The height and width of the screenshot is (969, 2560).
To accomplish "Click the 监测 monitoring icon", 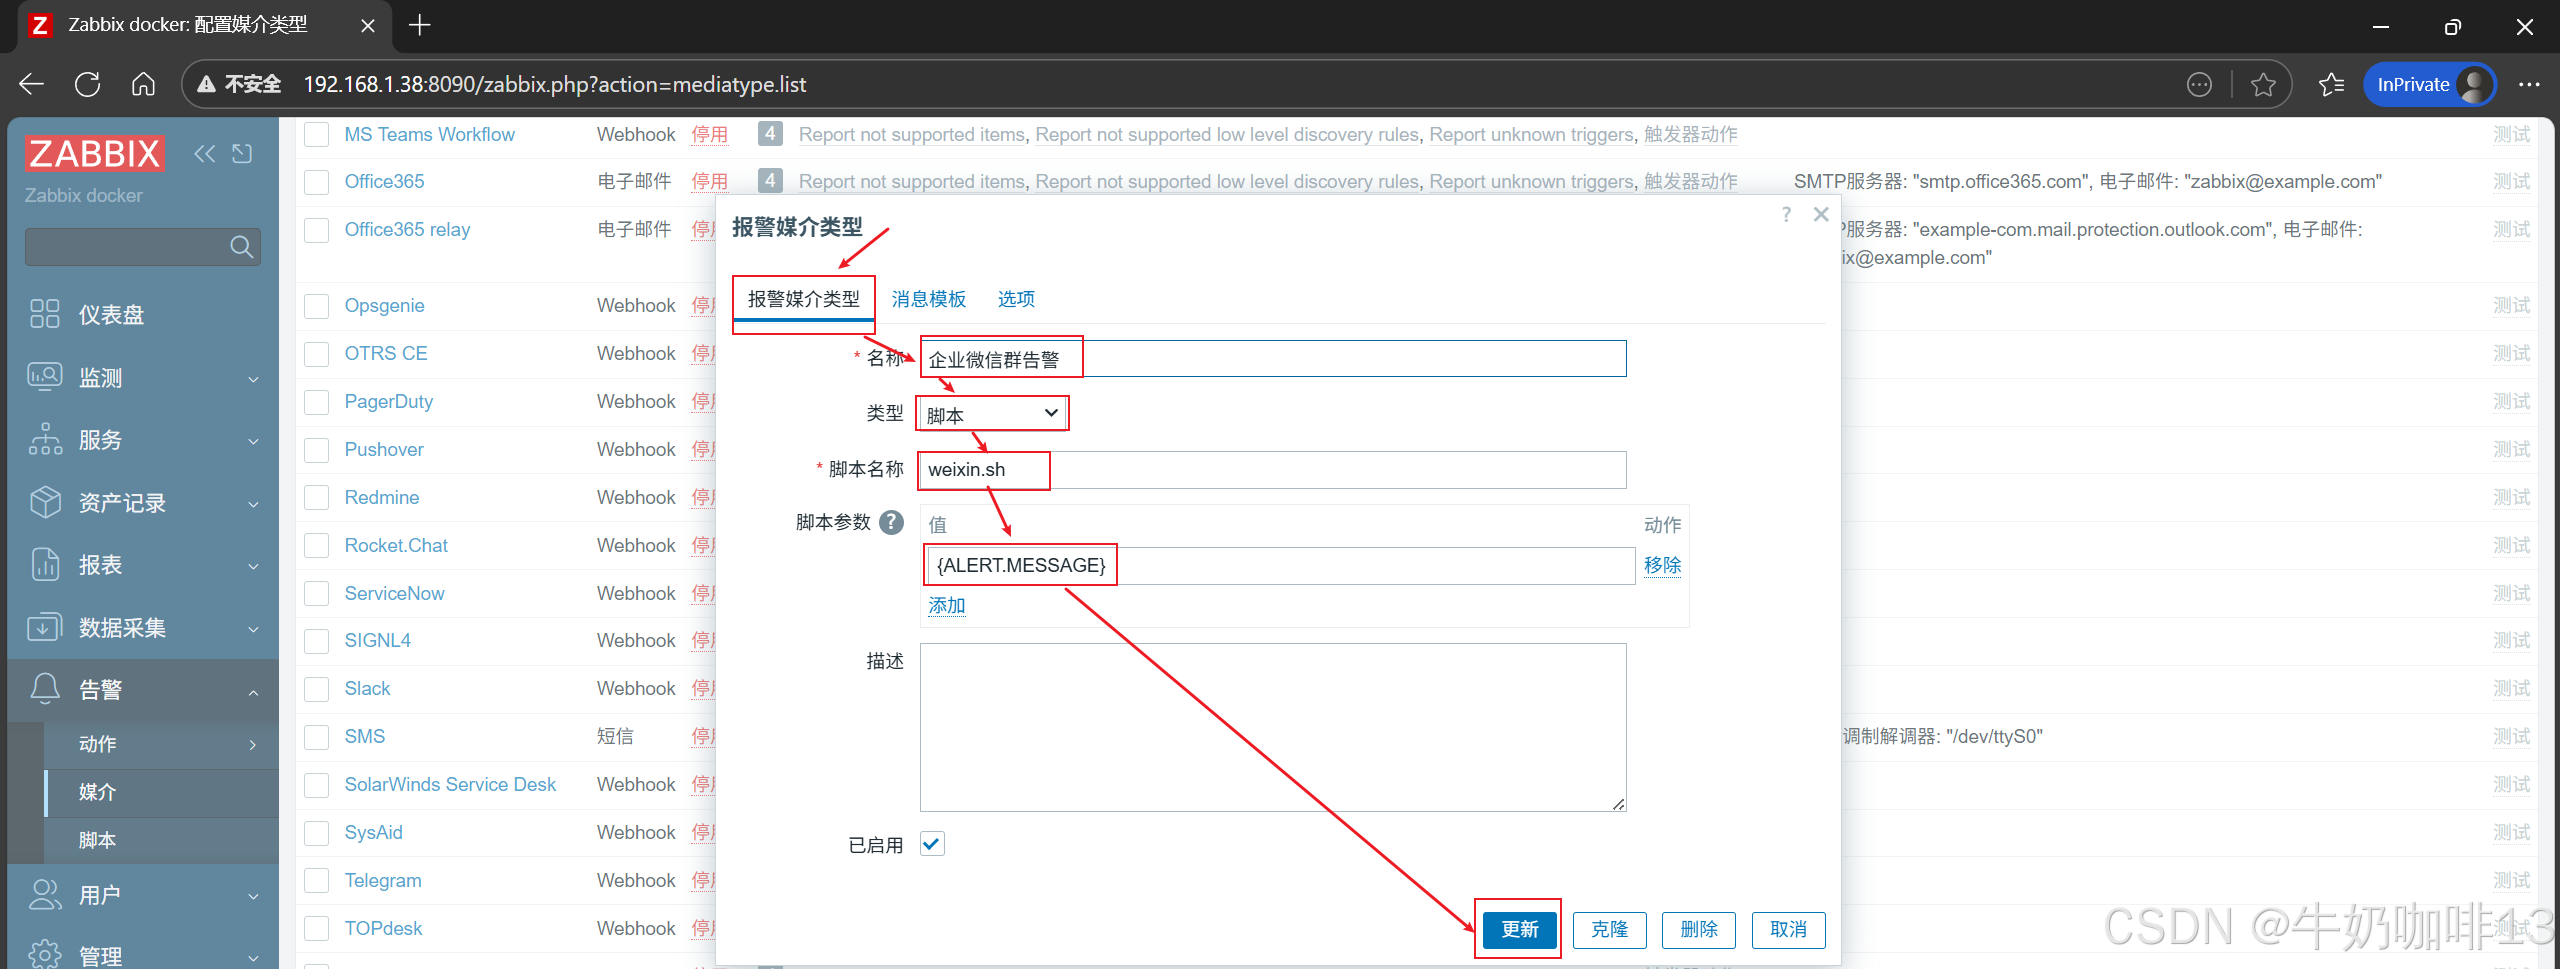I will pyautogui.click(x=45, y=377).
